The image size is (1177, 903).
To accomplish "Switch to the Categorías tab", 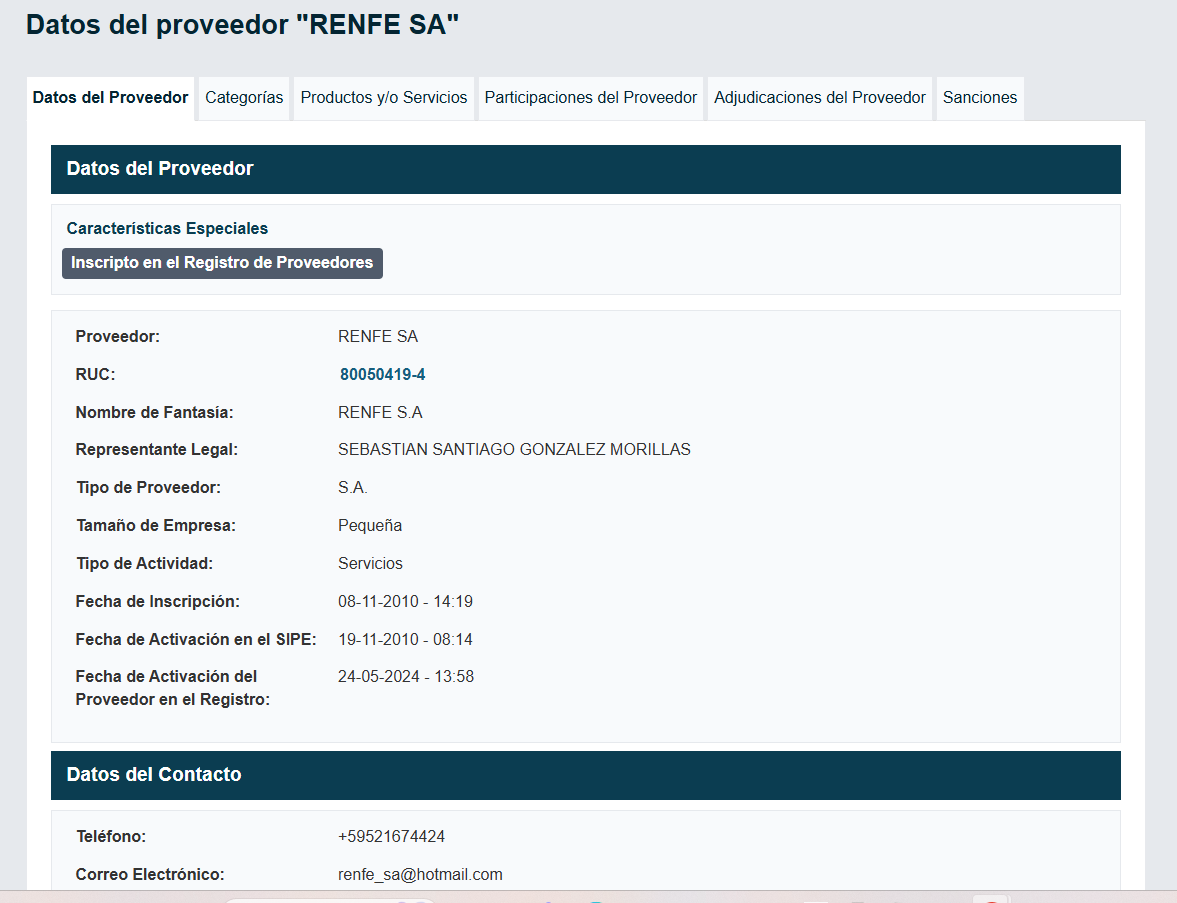I will [244, 98].
